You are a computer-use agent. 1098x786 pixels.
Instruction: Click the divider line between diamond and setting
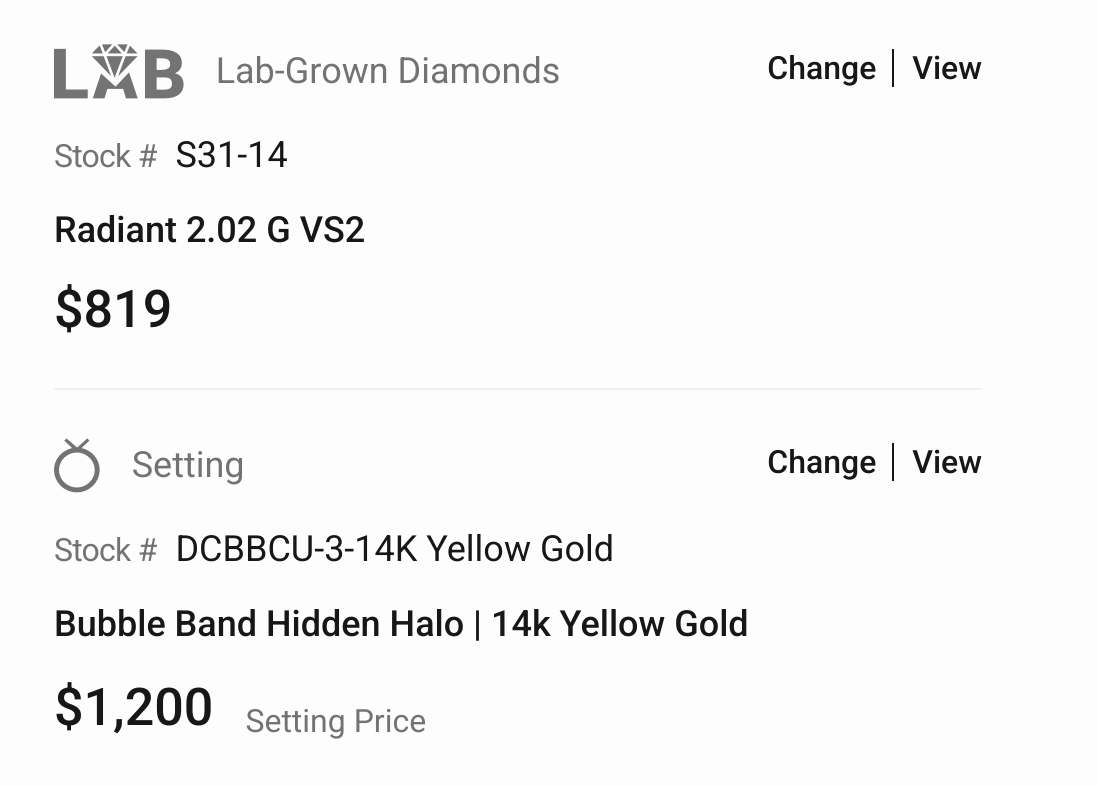518,388
